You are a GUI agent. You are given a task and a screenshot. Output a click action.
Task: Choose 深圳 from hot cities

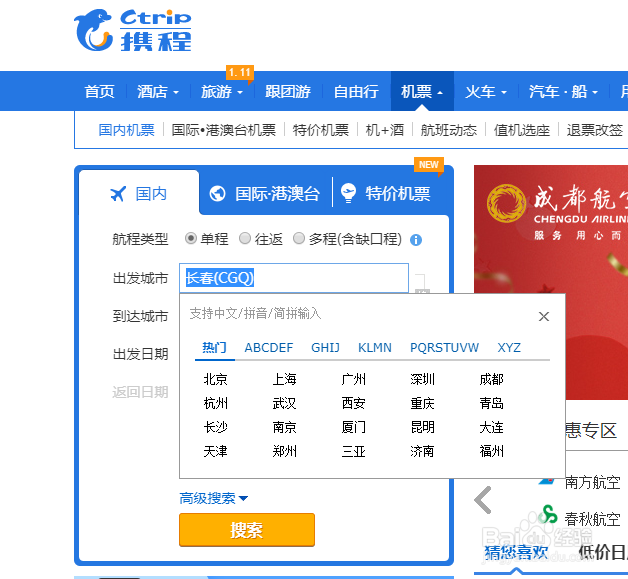[422, 379]
